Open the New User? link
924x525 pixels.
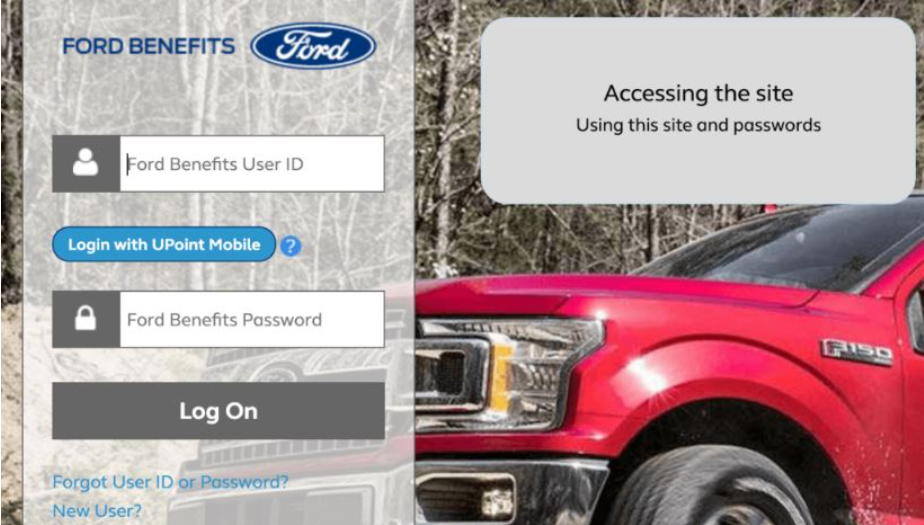[97, 511]
